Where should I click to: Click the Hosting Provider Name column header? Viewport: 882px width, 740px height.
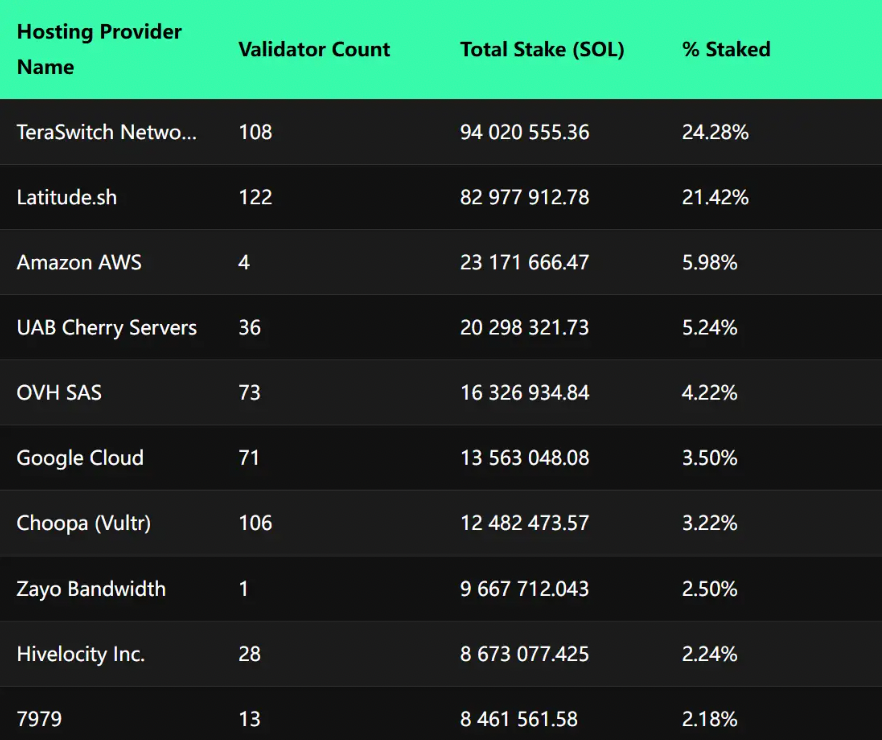pos(99,49)
